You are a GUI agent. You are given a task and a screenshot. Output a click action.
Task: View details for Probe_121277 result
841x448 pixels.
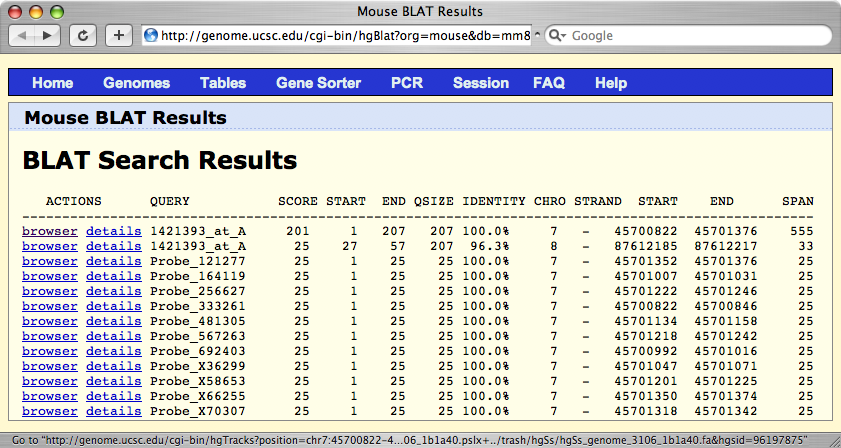113,261
